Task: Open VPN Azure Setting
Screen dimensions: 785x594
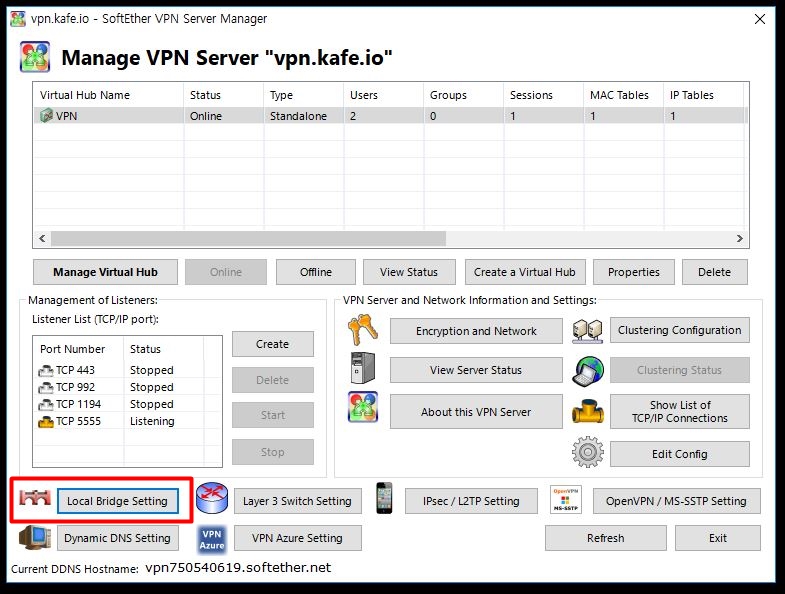Action: tap(297, 538)
